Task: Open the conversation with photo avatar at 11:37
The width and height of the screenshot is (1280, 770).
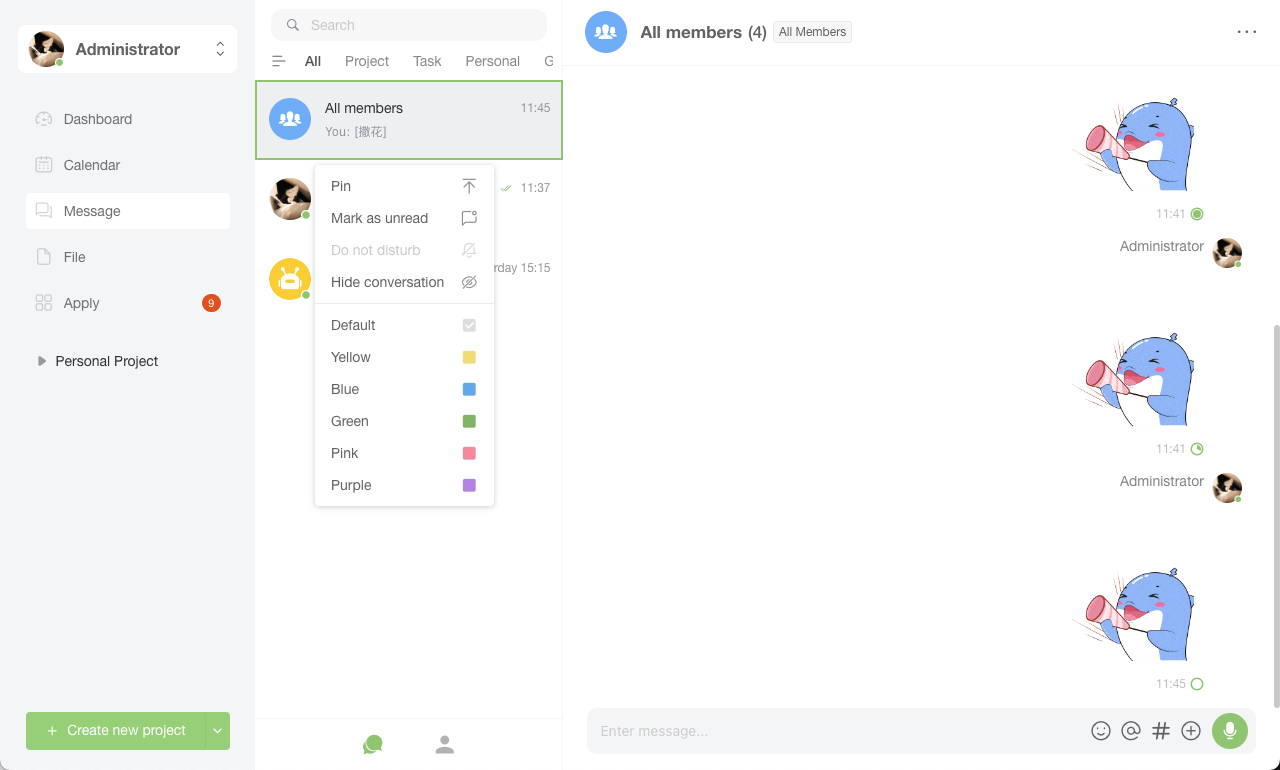Action: tap(290, 199)
